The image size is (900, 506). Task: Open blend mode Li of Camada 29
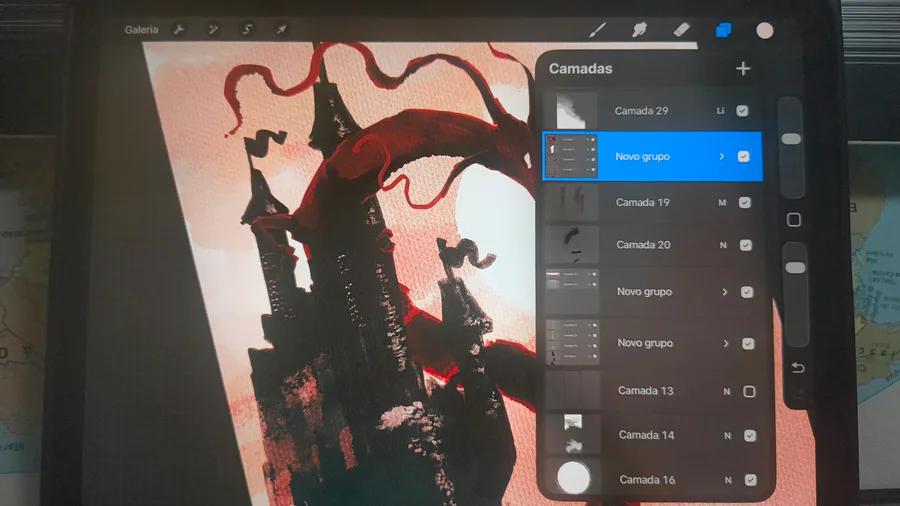coord(720,111)
